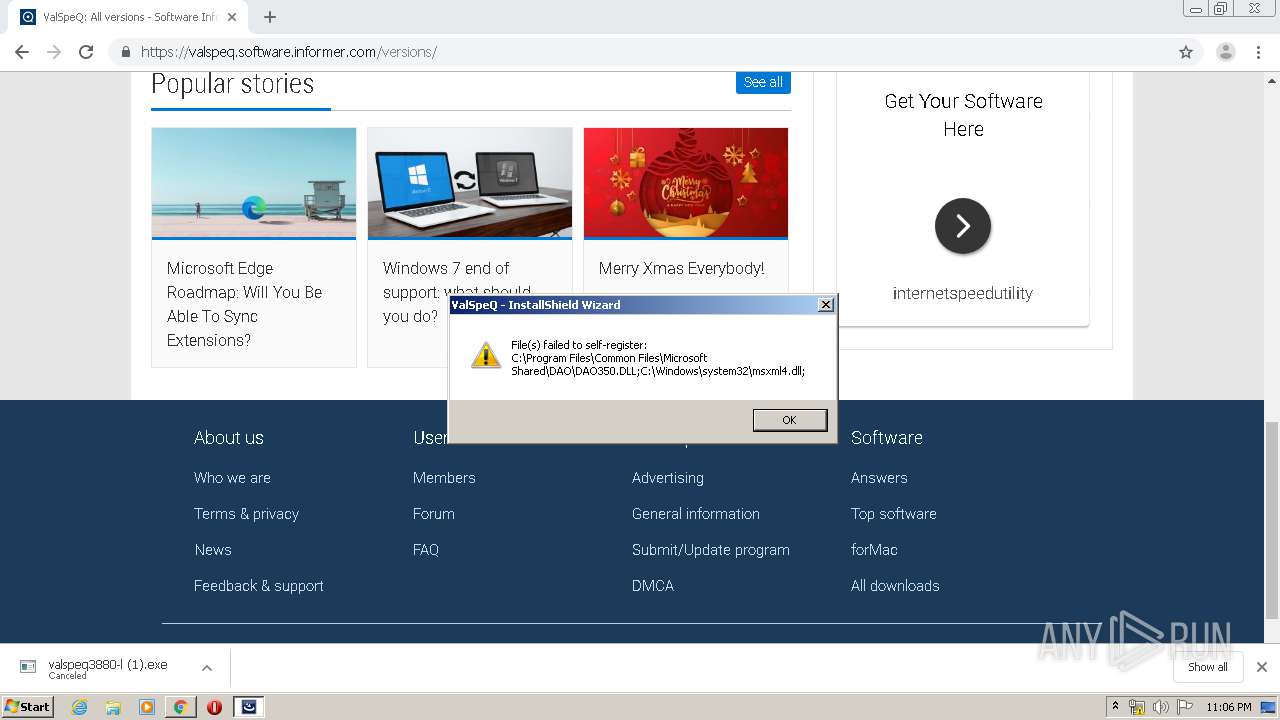Click the 11:06 PM taskbar clock

(1228, 707)
